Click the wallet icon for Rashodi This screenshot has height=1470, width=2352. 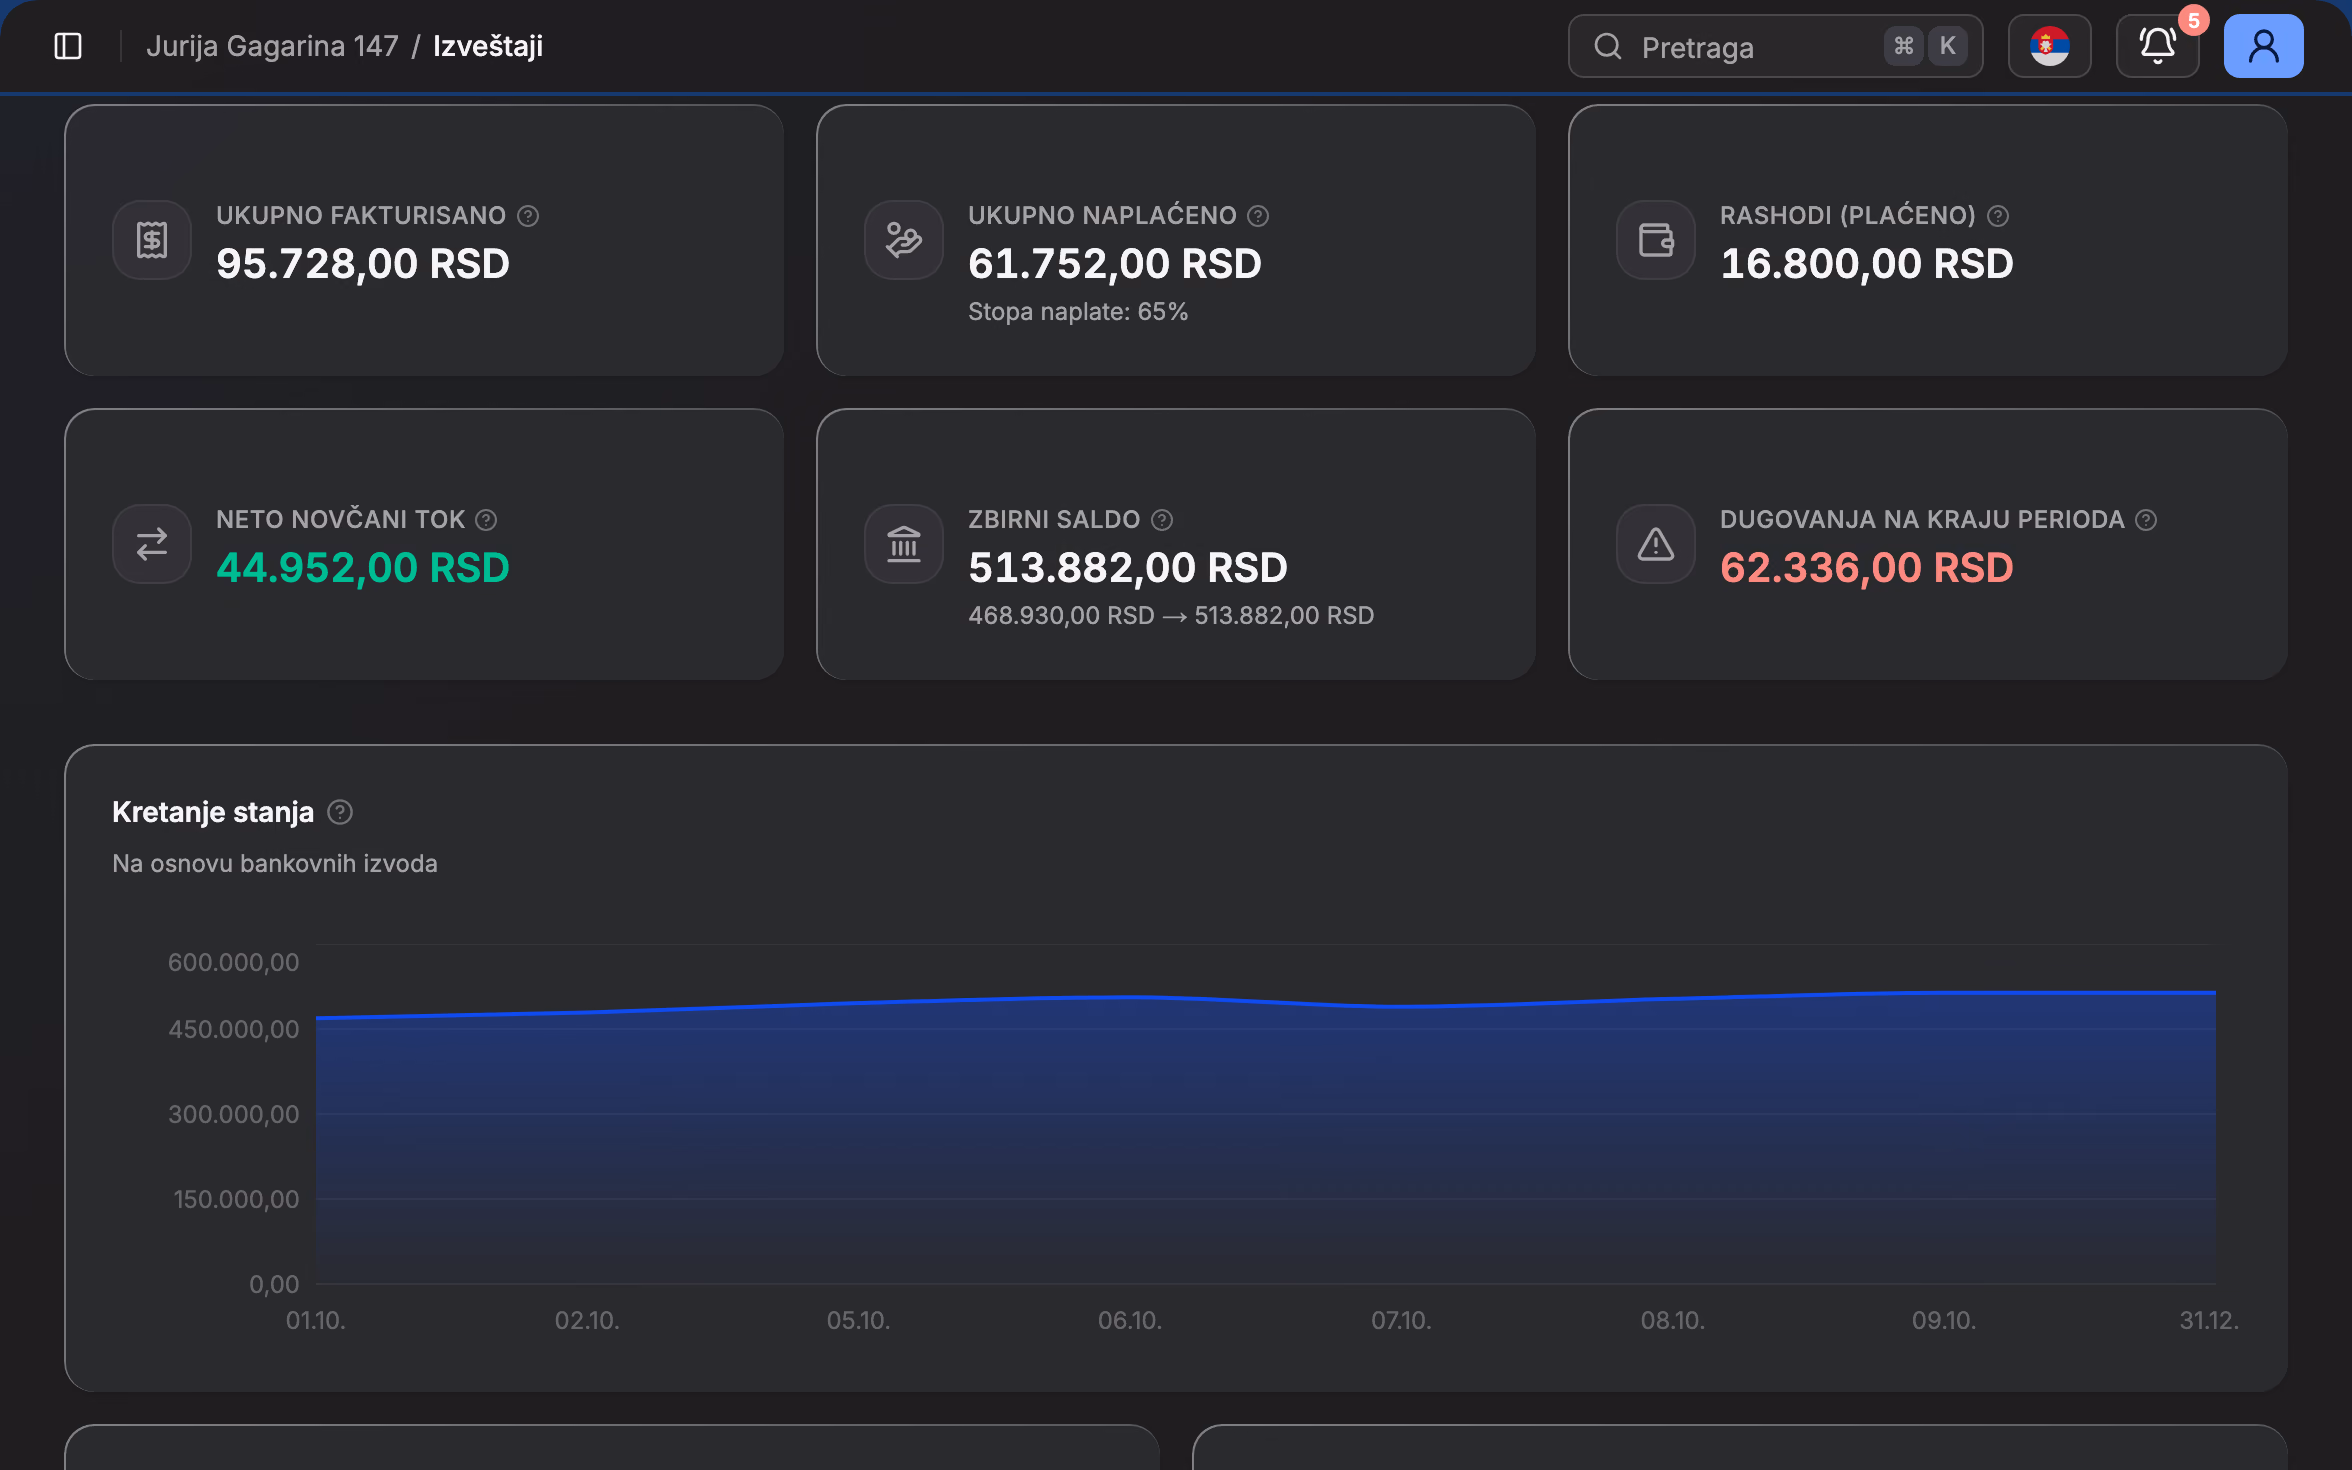[x=1656, y=240]
